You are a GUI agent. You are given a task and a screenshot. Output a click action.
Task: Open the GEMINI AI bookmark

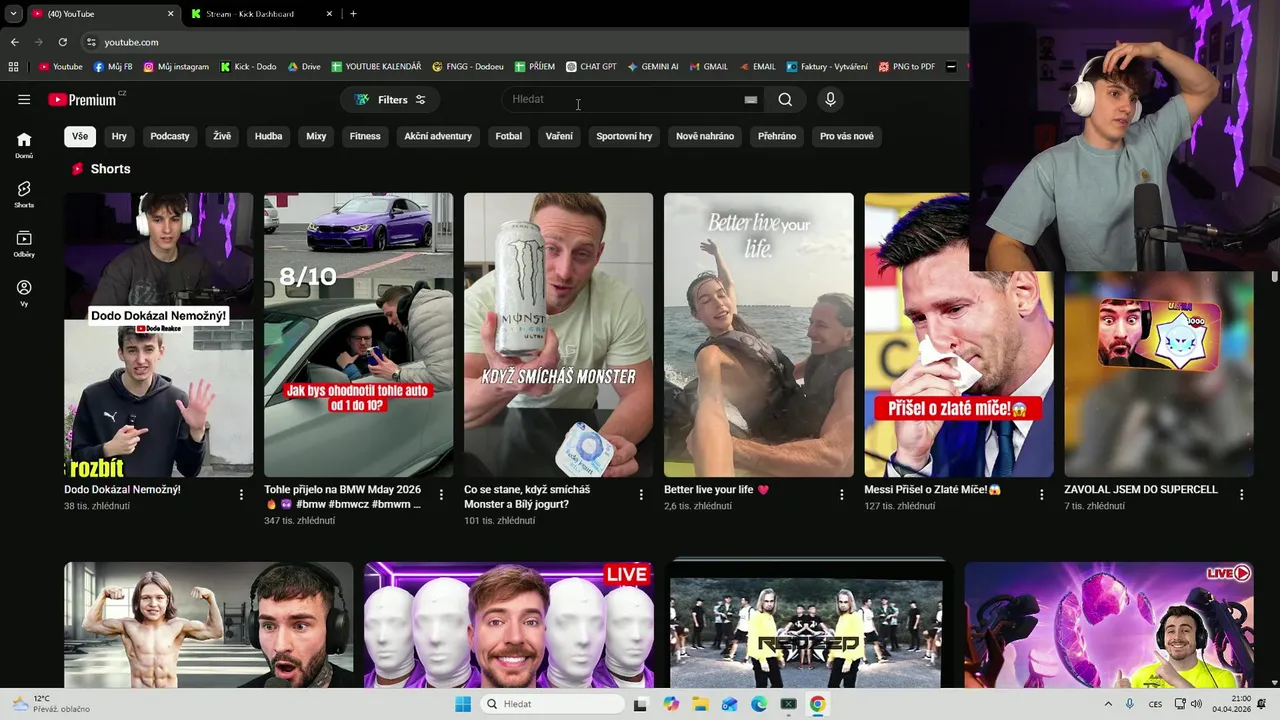(653, 67)
